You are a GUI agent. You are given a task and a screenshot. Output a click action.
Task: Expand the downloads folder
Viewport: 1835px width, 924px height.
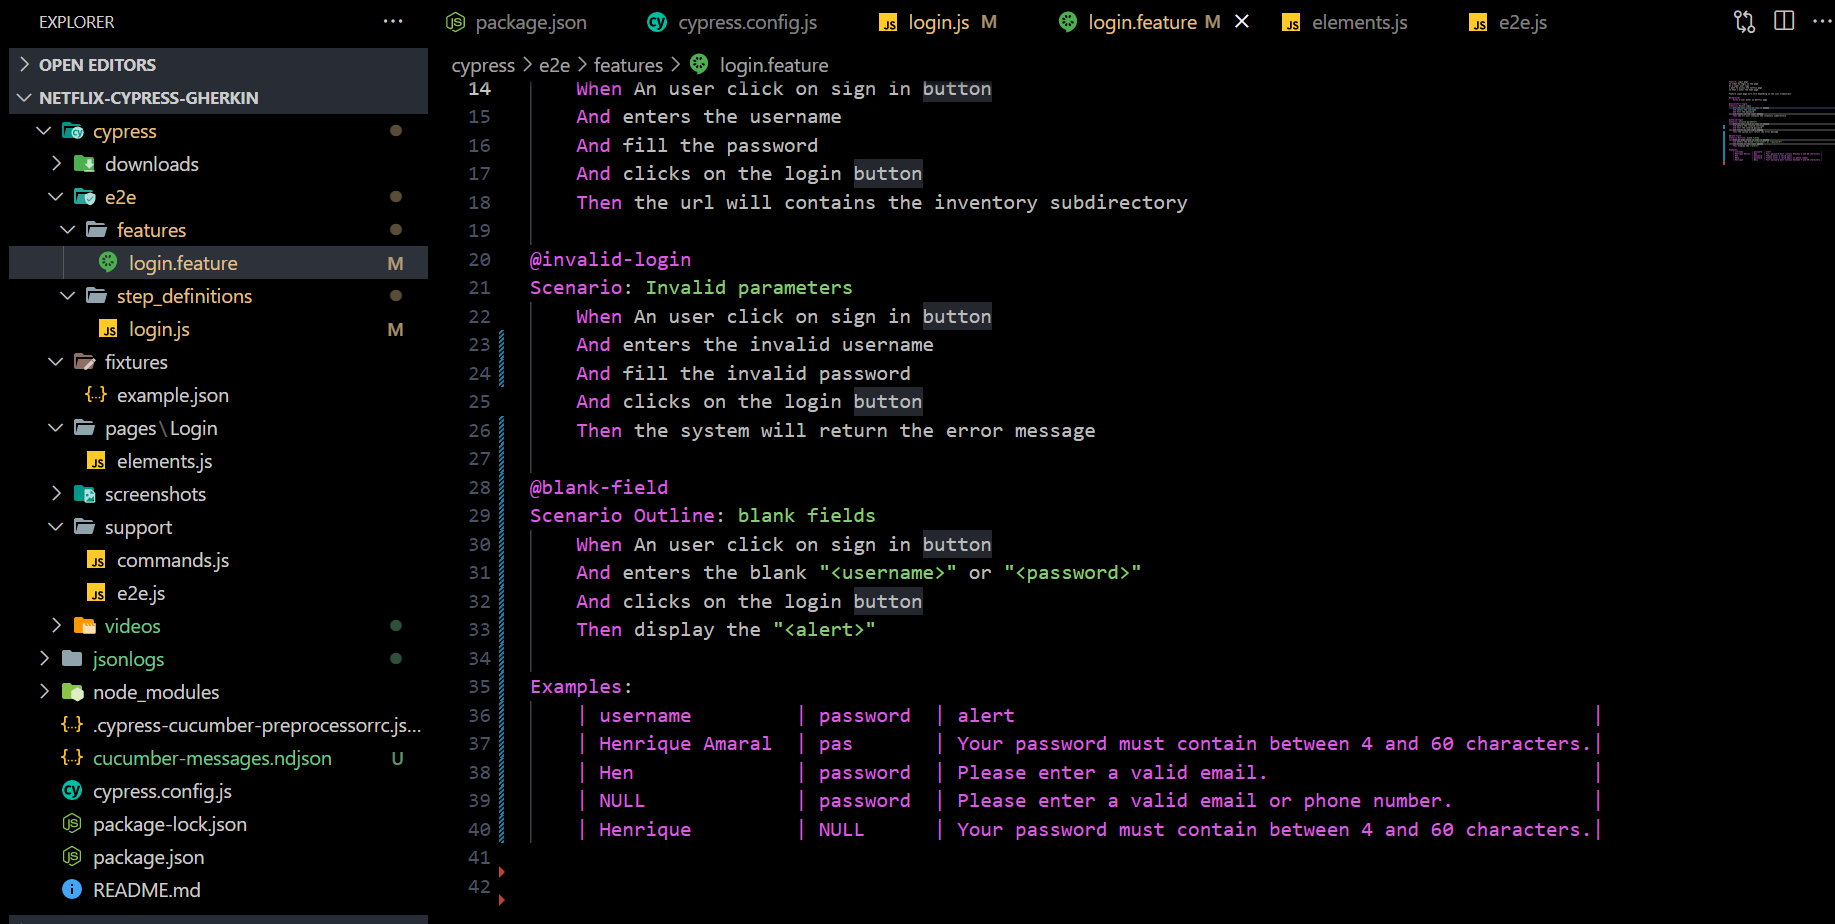pos(56,163)
